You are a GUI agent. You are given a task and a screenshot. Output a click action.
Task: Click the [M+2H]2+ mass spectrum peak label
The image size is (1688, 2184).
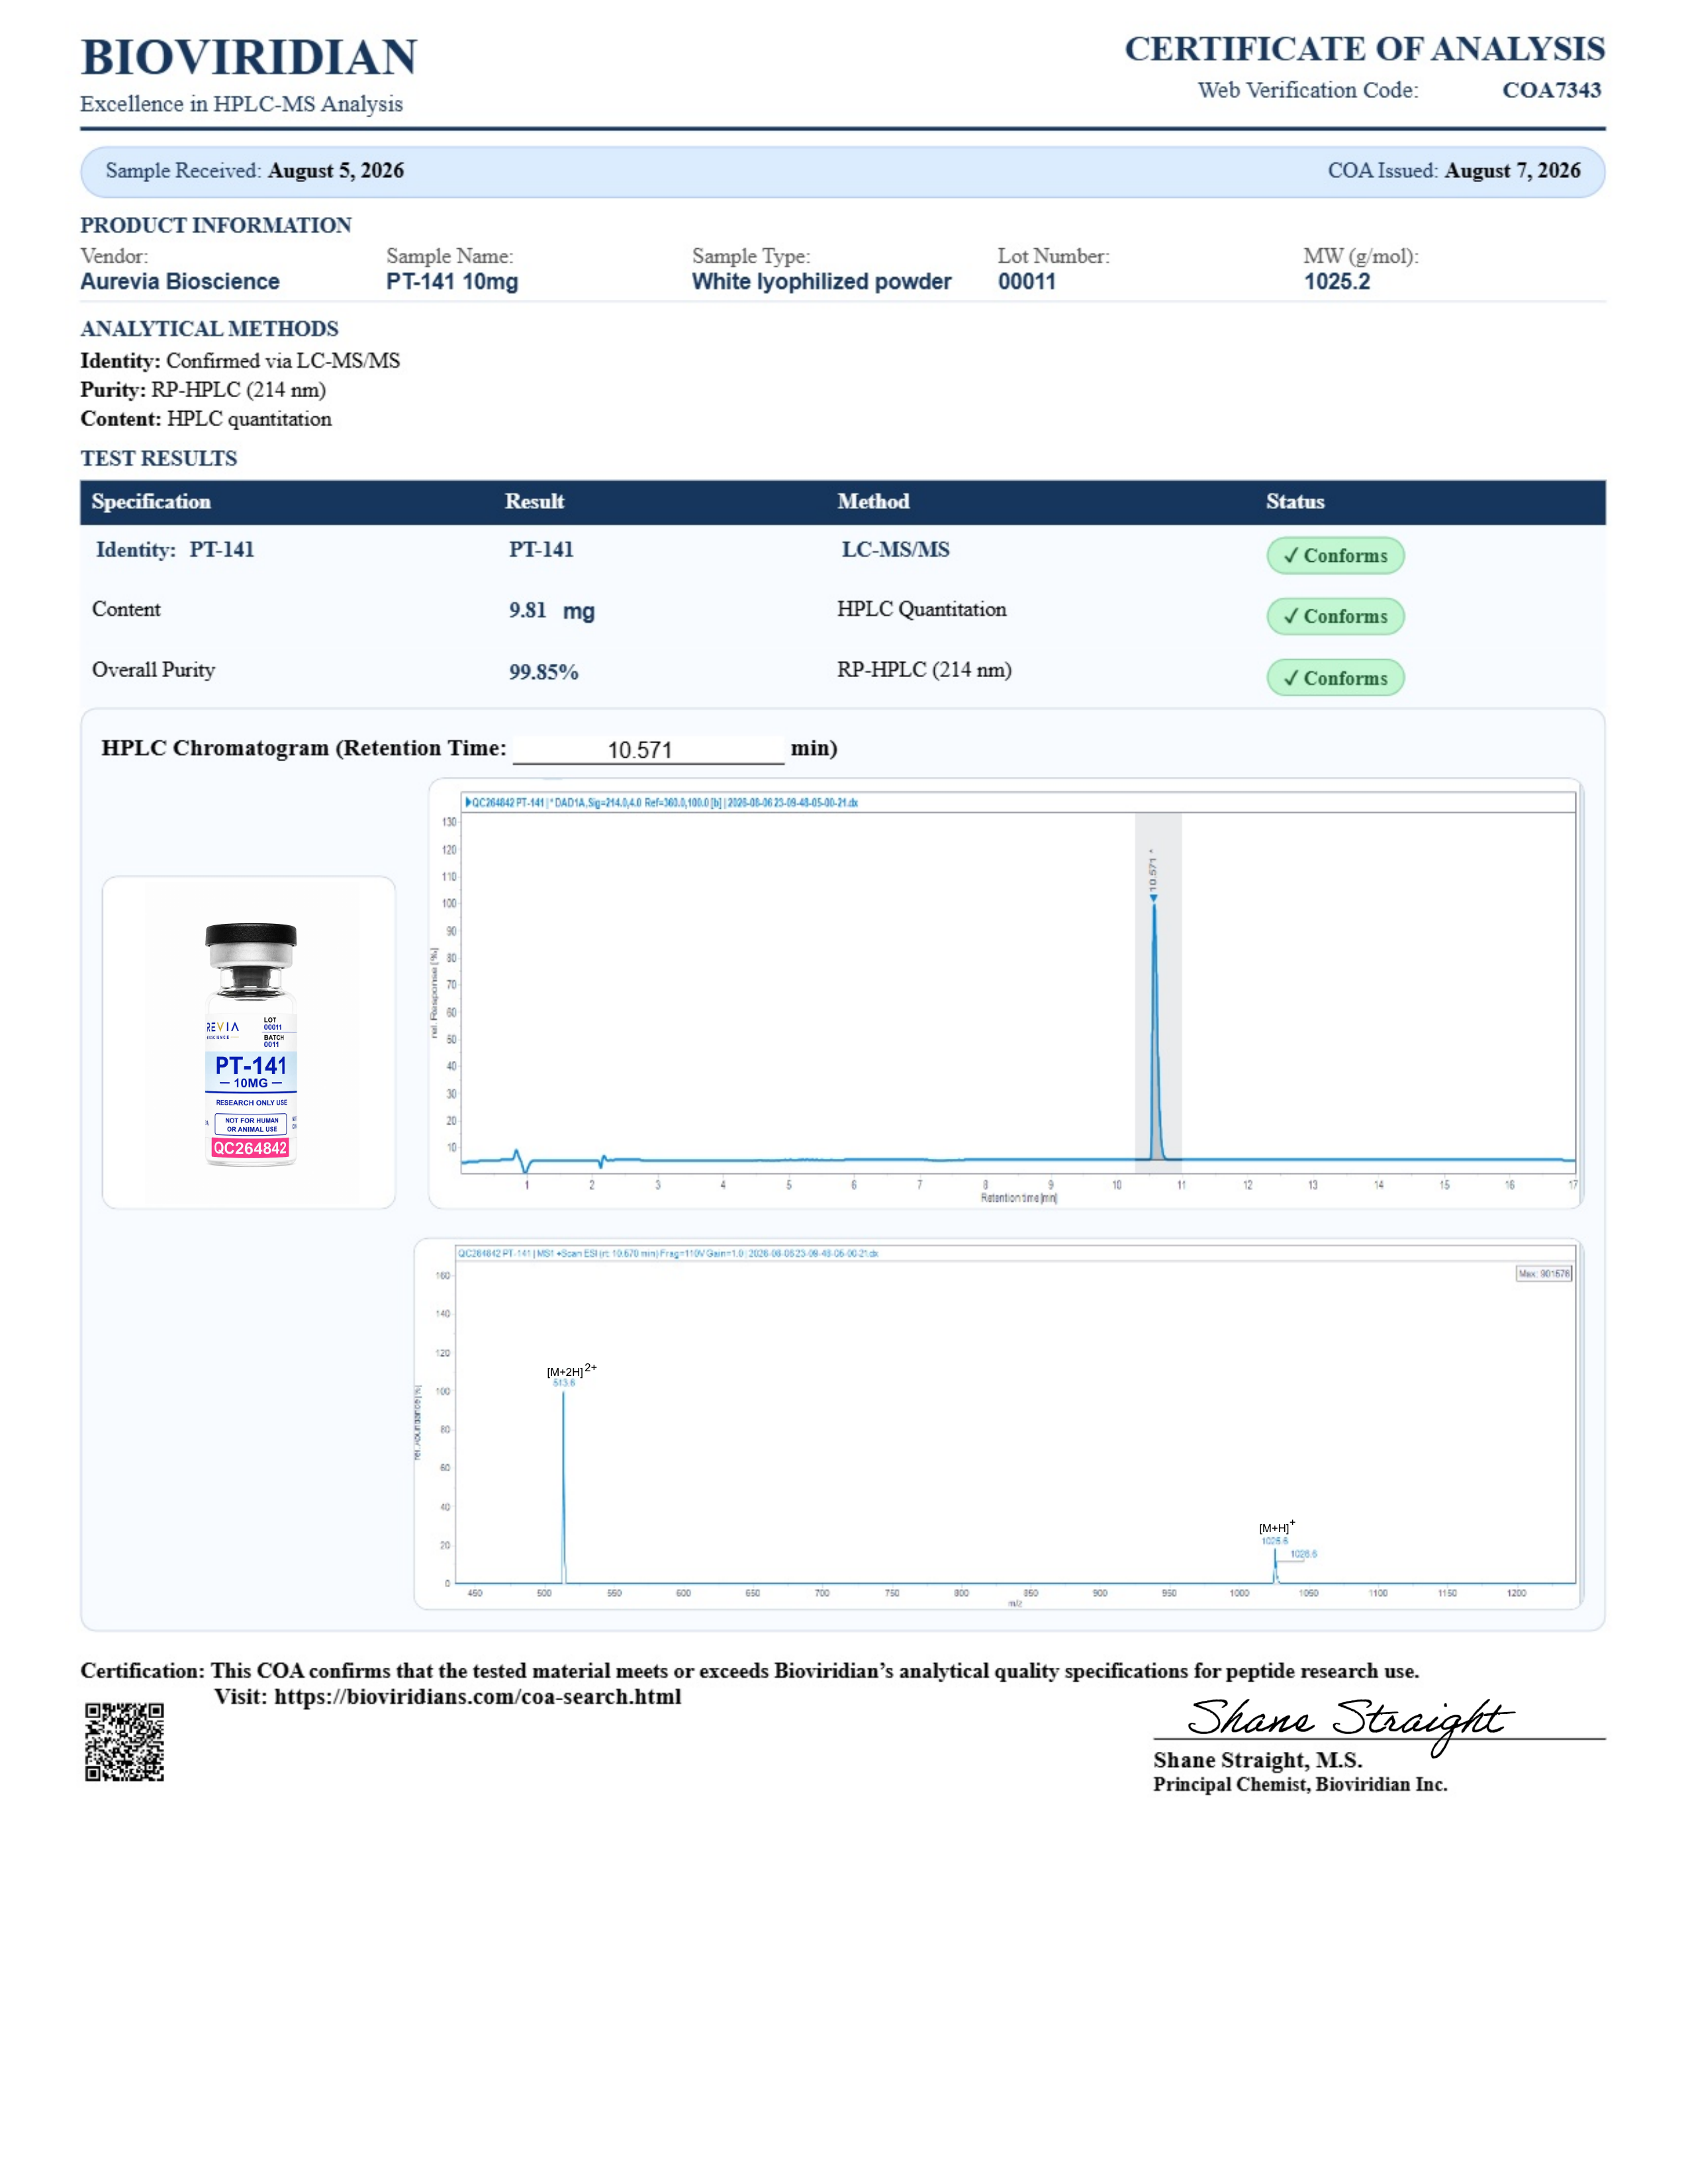pos(571,1370)
